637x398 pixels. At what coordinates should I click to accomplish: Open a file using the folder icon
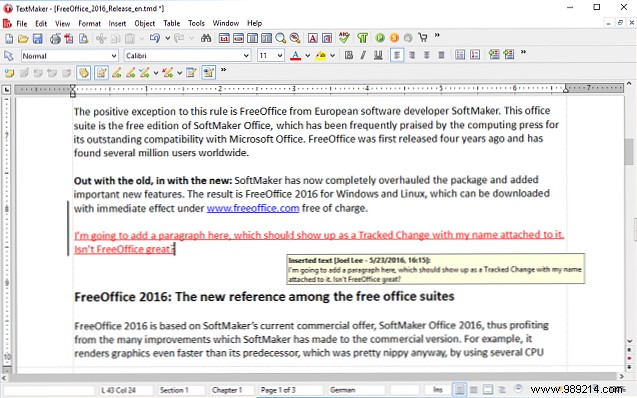(x=23, y=39)
